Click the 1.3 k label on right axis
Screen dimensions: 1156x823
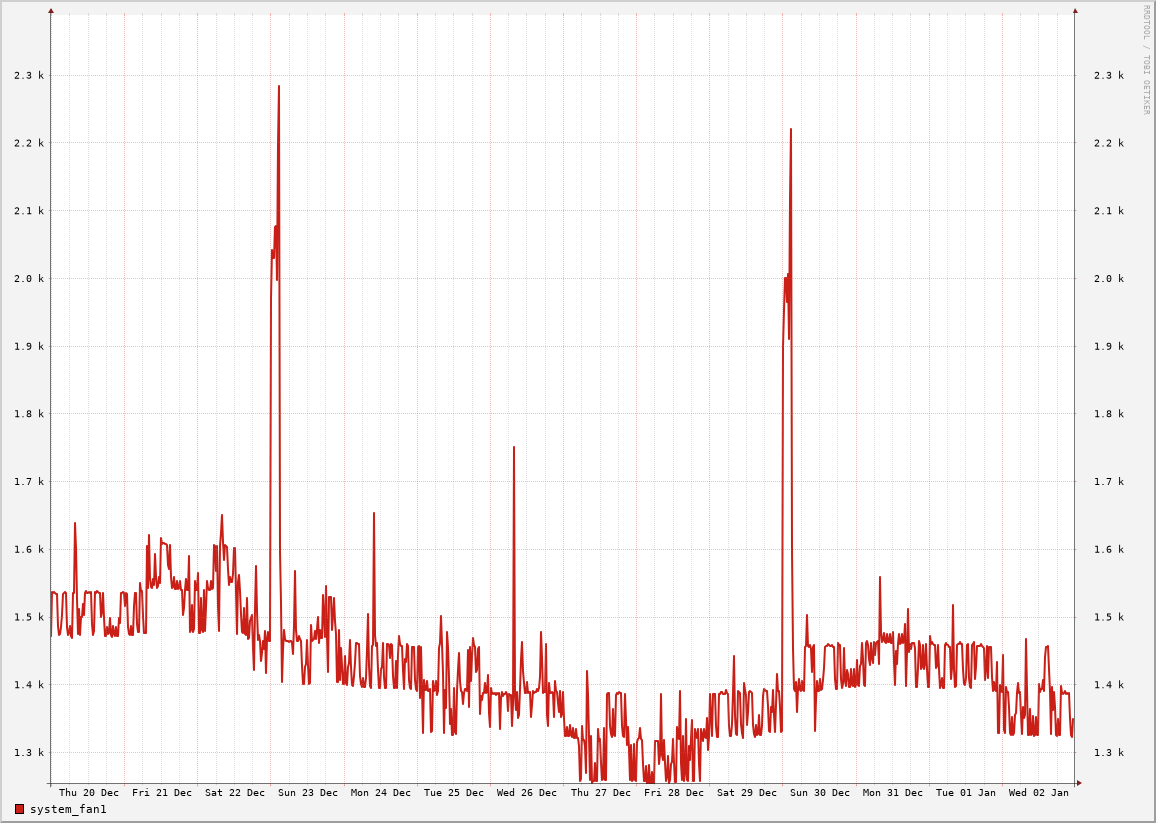(x=1109, y=753)
